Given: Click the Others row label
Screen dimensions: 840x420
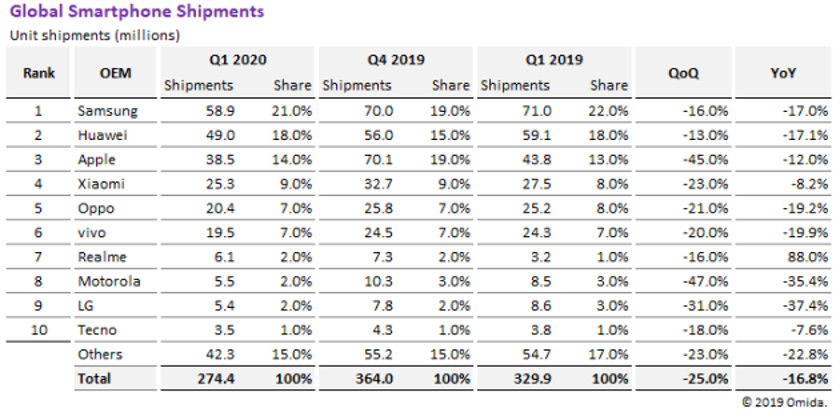Looking at the screenshot, I should pyautogui.click(x=100, y=354).
